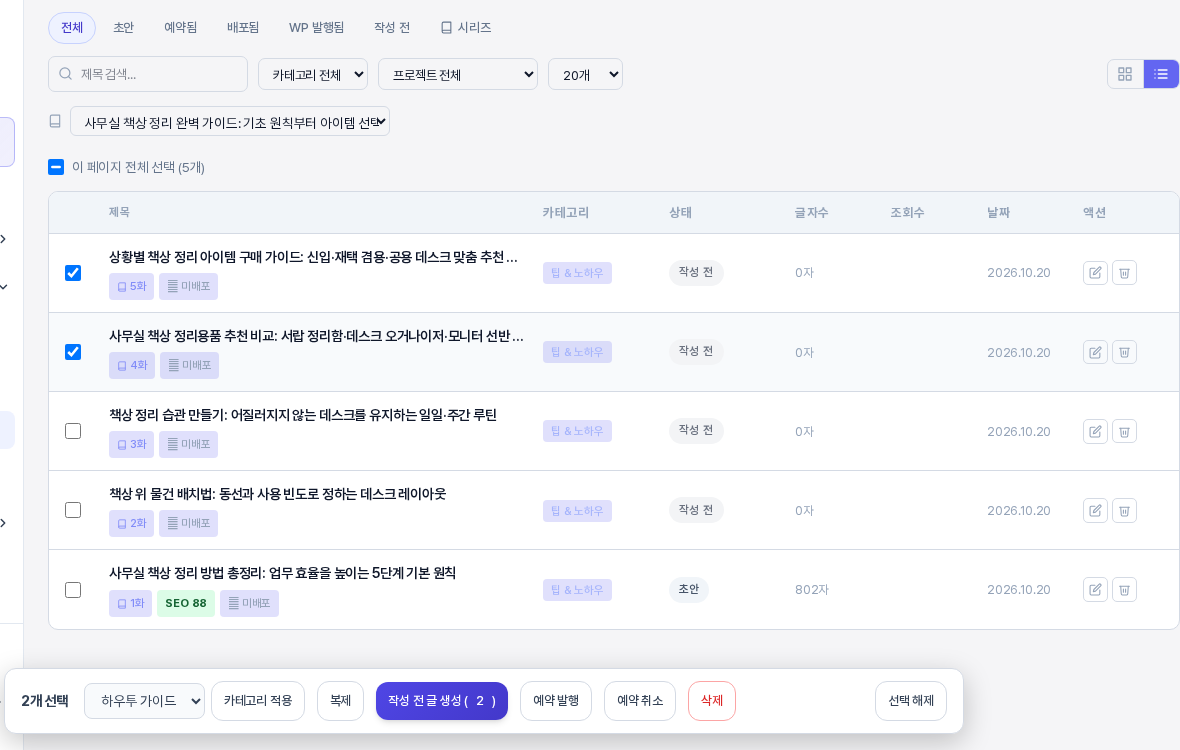Switch to grid view layout

tap(1125, 74)
